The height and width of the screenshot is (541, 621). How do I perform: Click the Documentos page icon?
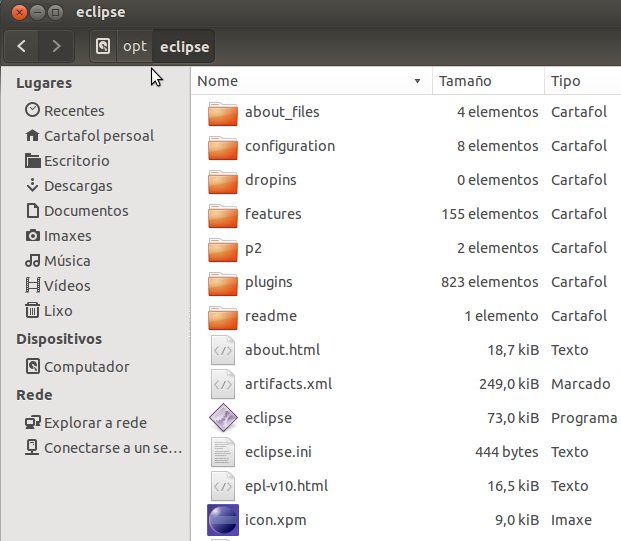coord(32,211)
